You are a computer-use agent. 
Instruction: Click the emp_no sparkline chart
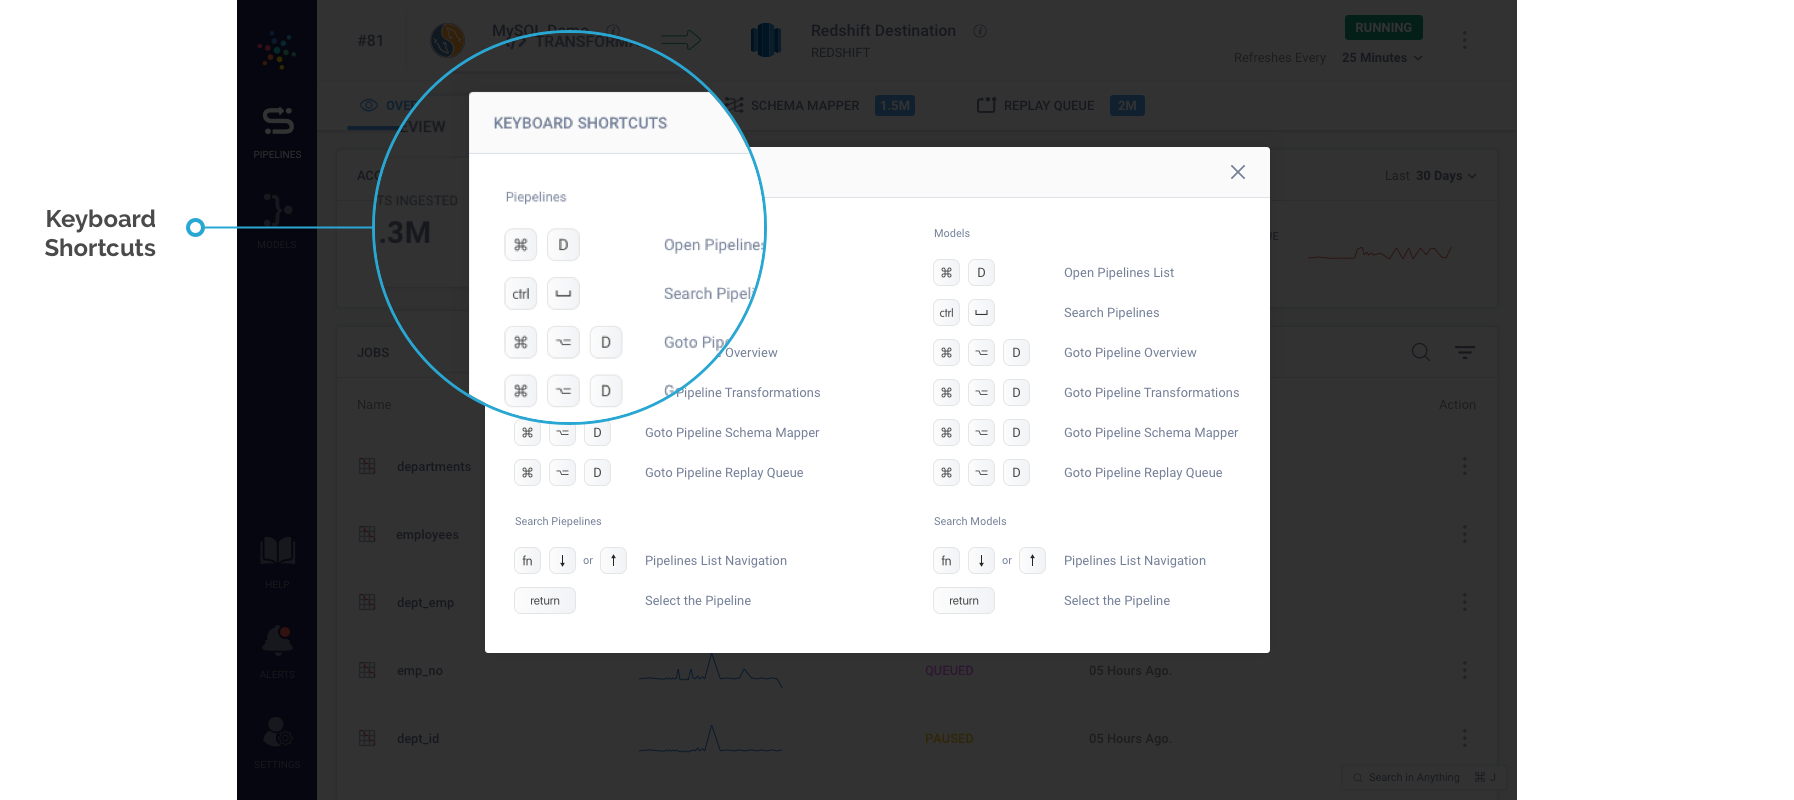coord(710,669)
